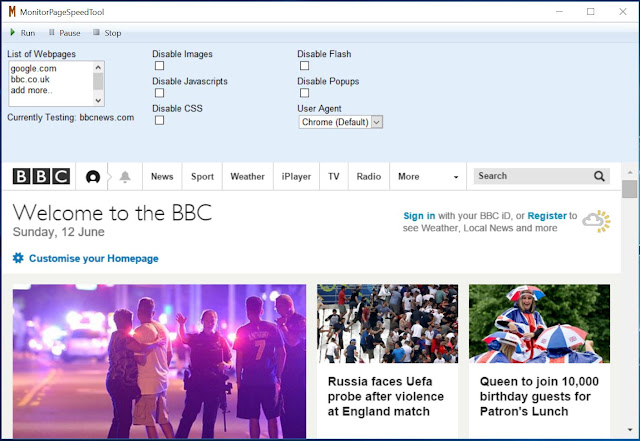The height and width of the screenshot is (441, 640).
Task: Open the BBC account profile icon
Action: click(93, 177)
